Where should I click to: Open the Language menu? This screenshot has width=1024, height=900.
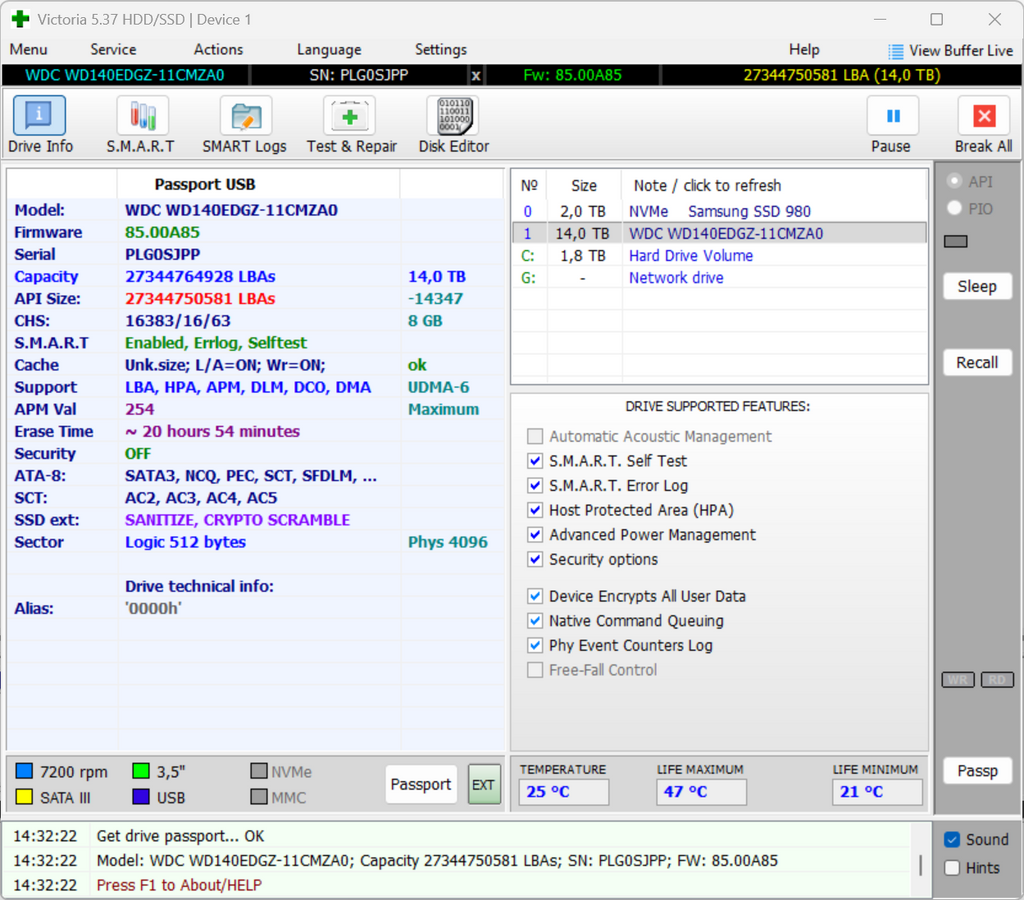pyautogui.click(x=329, y=50)
